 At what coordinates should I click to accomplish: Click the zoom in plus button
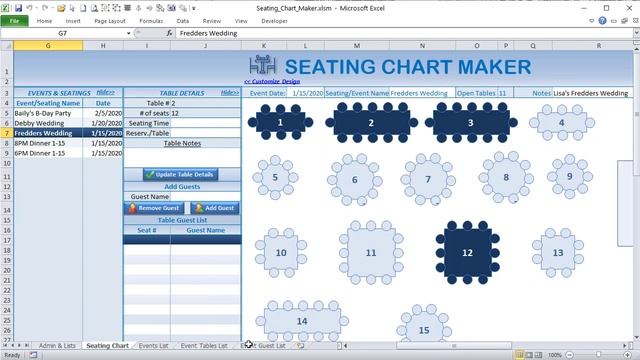click(x=628, y=355)
